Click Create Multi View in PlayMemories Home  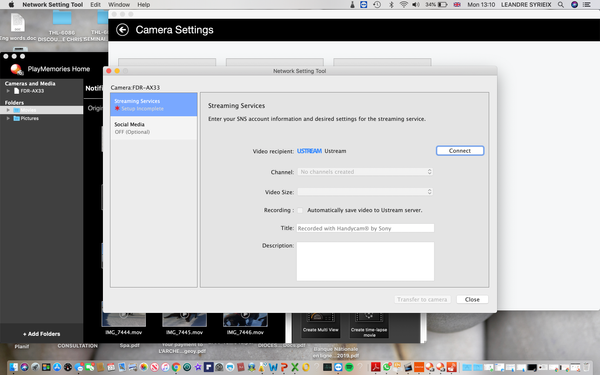(321, 325)
